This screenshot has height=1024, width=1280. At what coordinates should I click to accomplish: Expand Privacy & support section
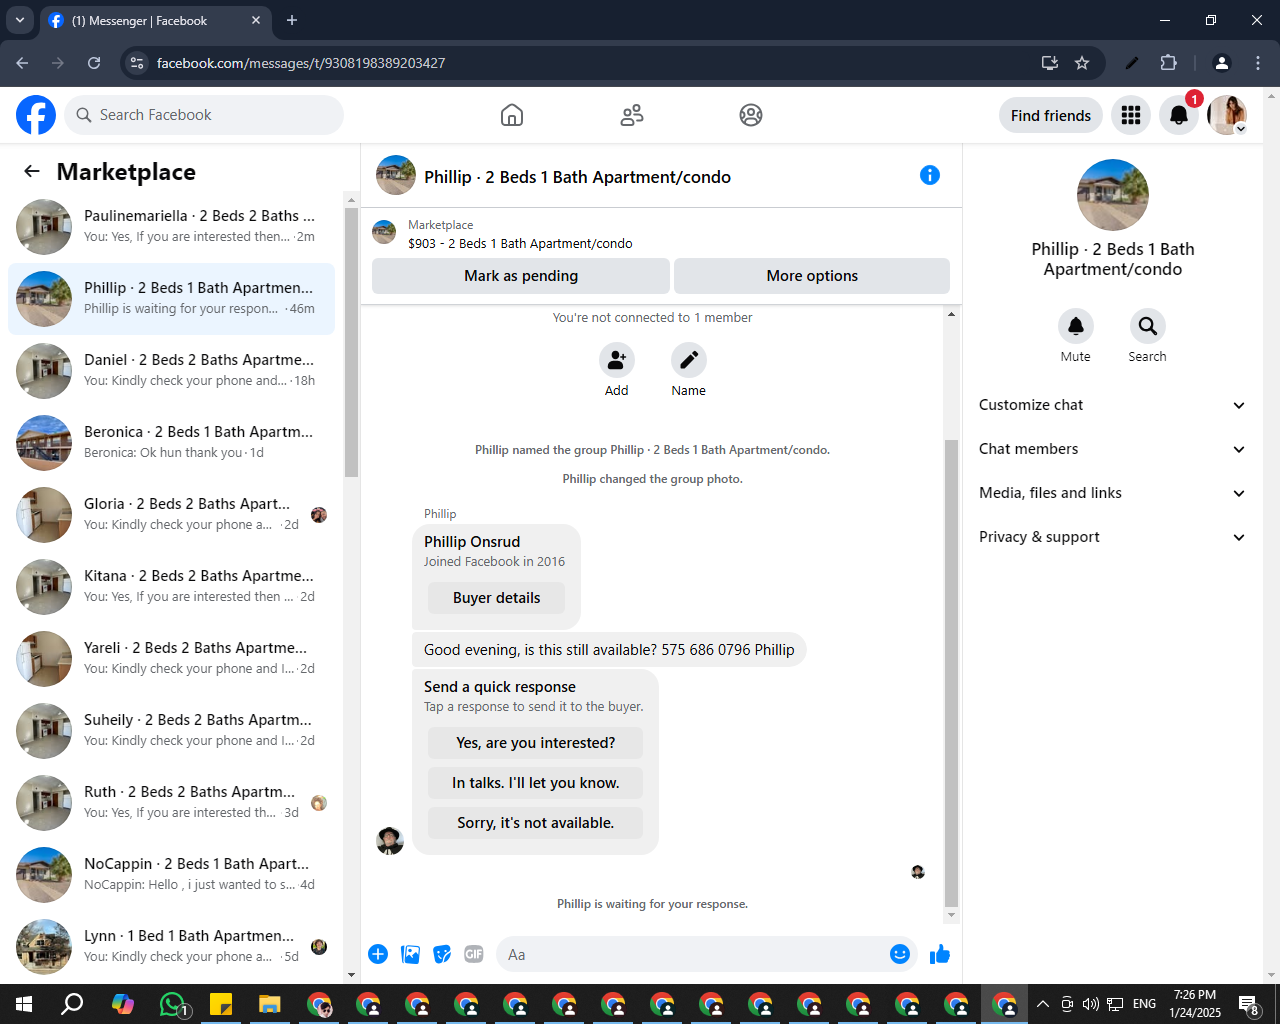click(x=1112, y=537)
